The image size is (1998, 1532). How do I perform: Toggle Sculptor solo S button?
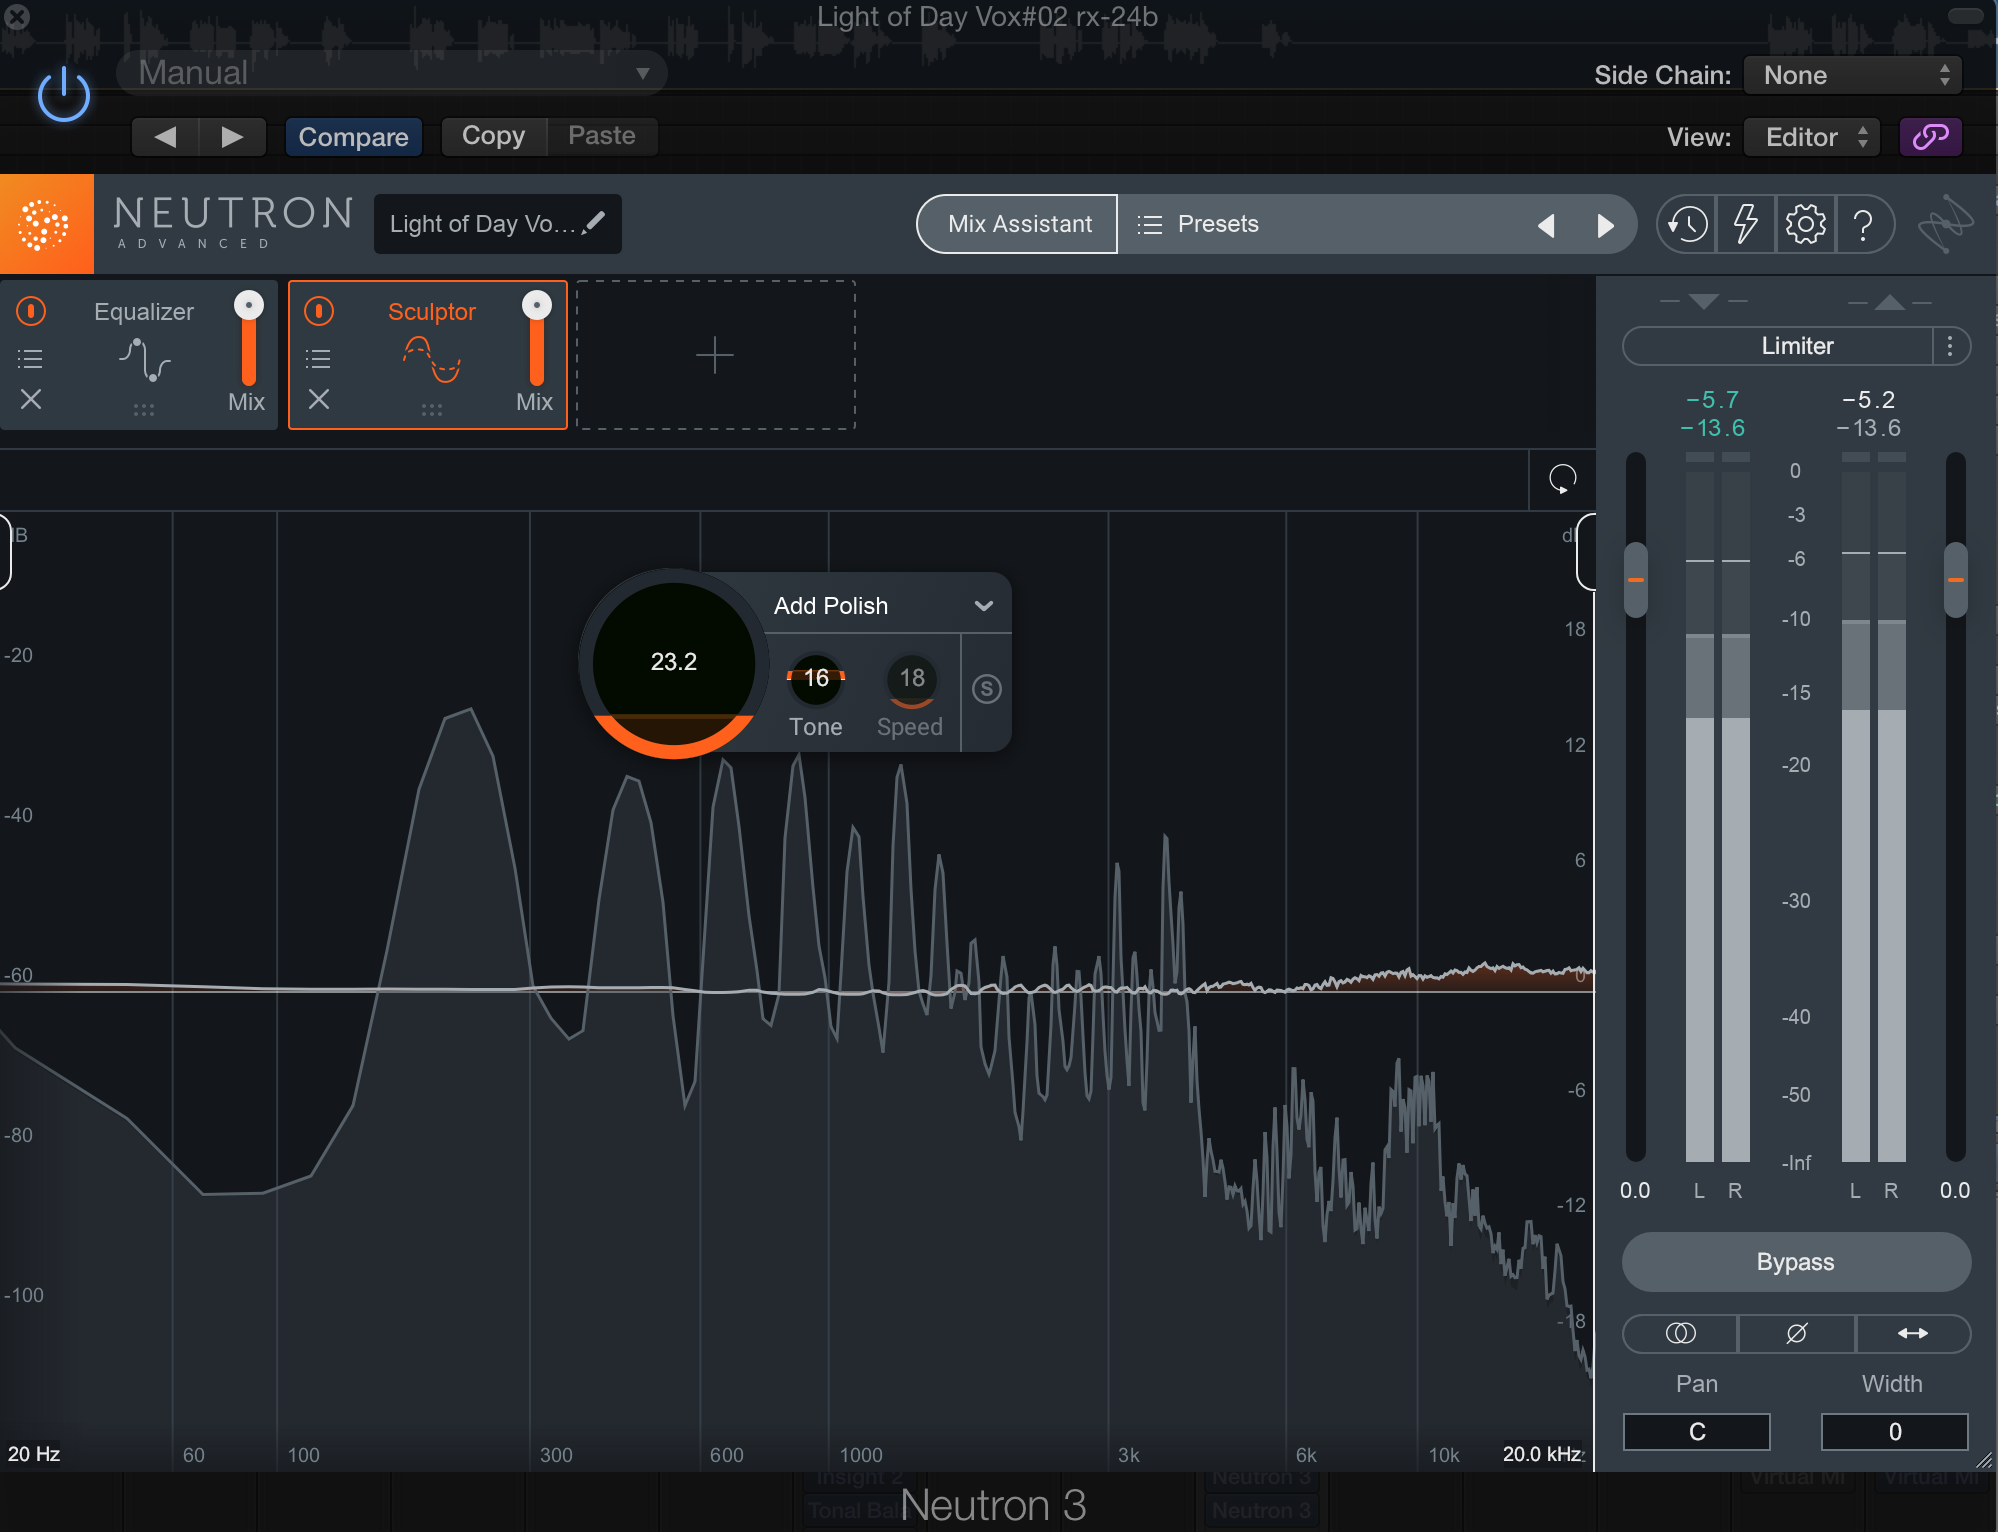986,688
